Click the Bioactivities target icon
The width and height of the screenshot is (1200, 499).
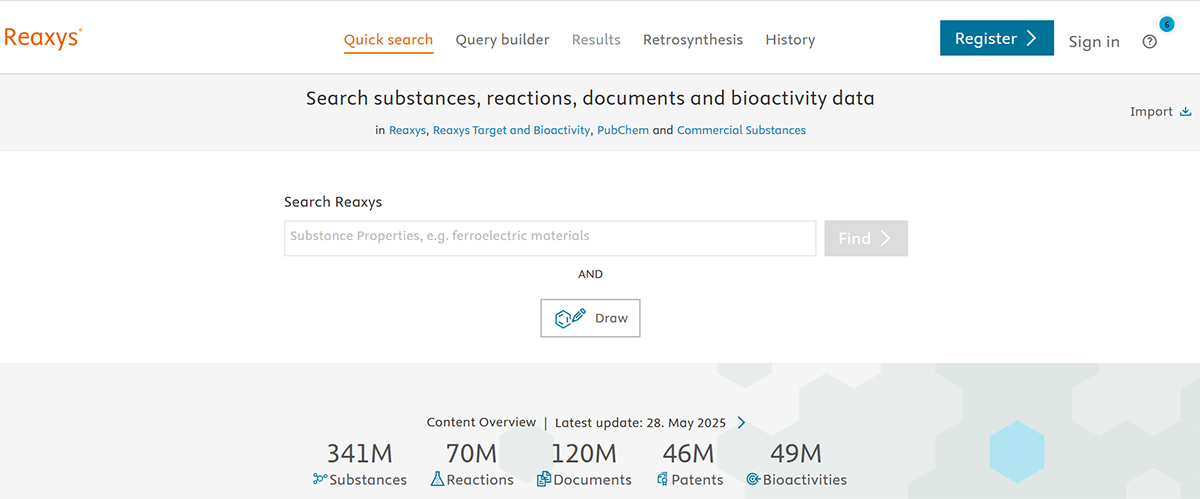click(753, 479)
